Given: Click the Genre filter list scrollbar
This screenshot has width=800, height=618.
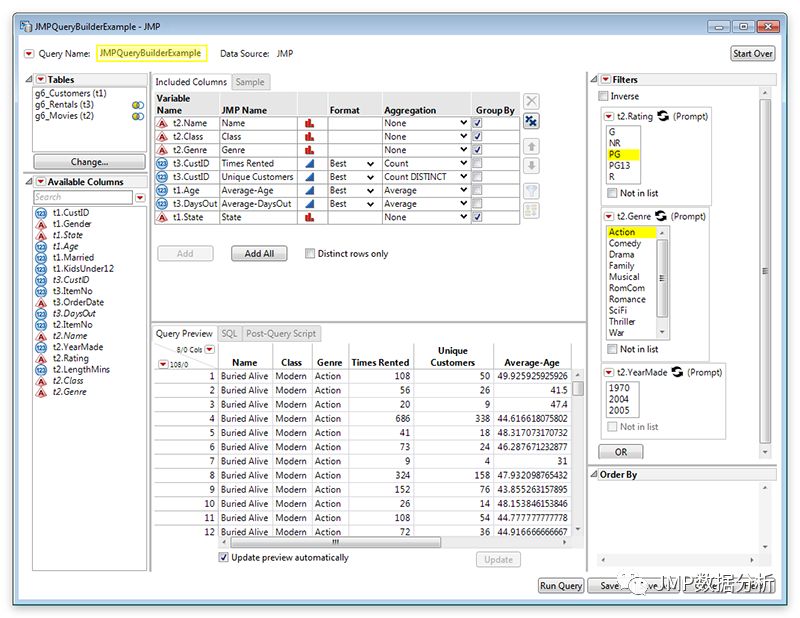Looking at the screenshot, I should 662,277.
